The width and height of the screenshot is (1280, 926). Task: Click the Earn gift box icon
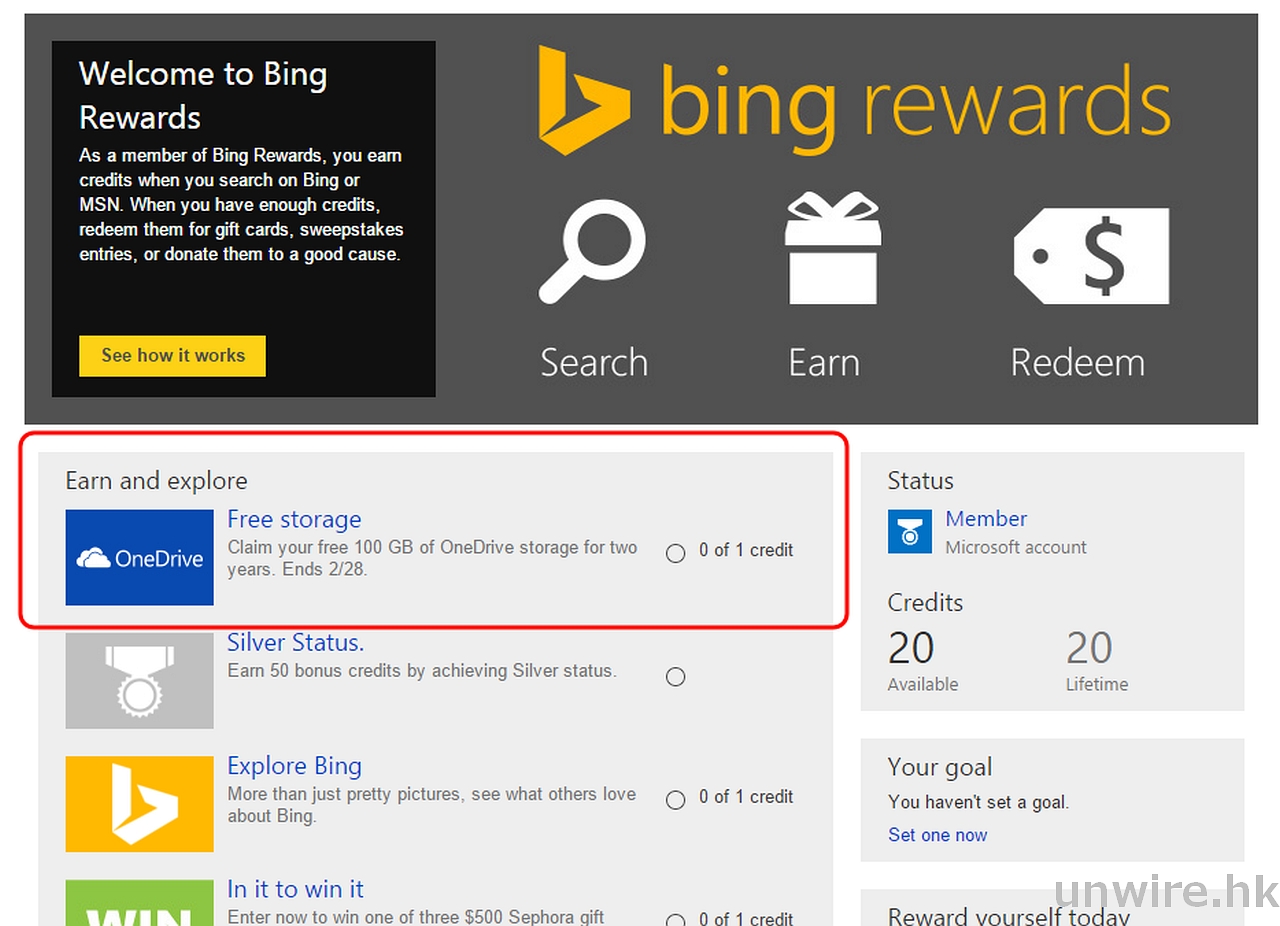pyautogui.click(x=832, y=250)
